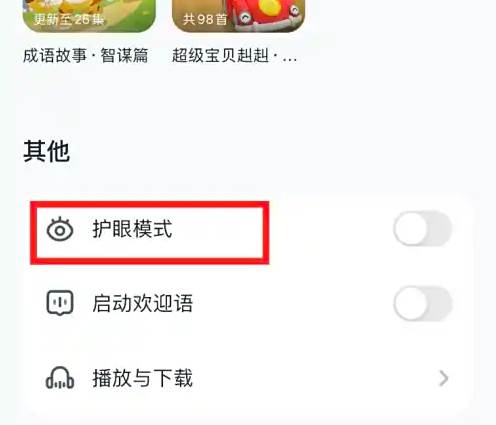496x425 pixels.
Task: Select the 护眼模式 label text
Action: 132,229
